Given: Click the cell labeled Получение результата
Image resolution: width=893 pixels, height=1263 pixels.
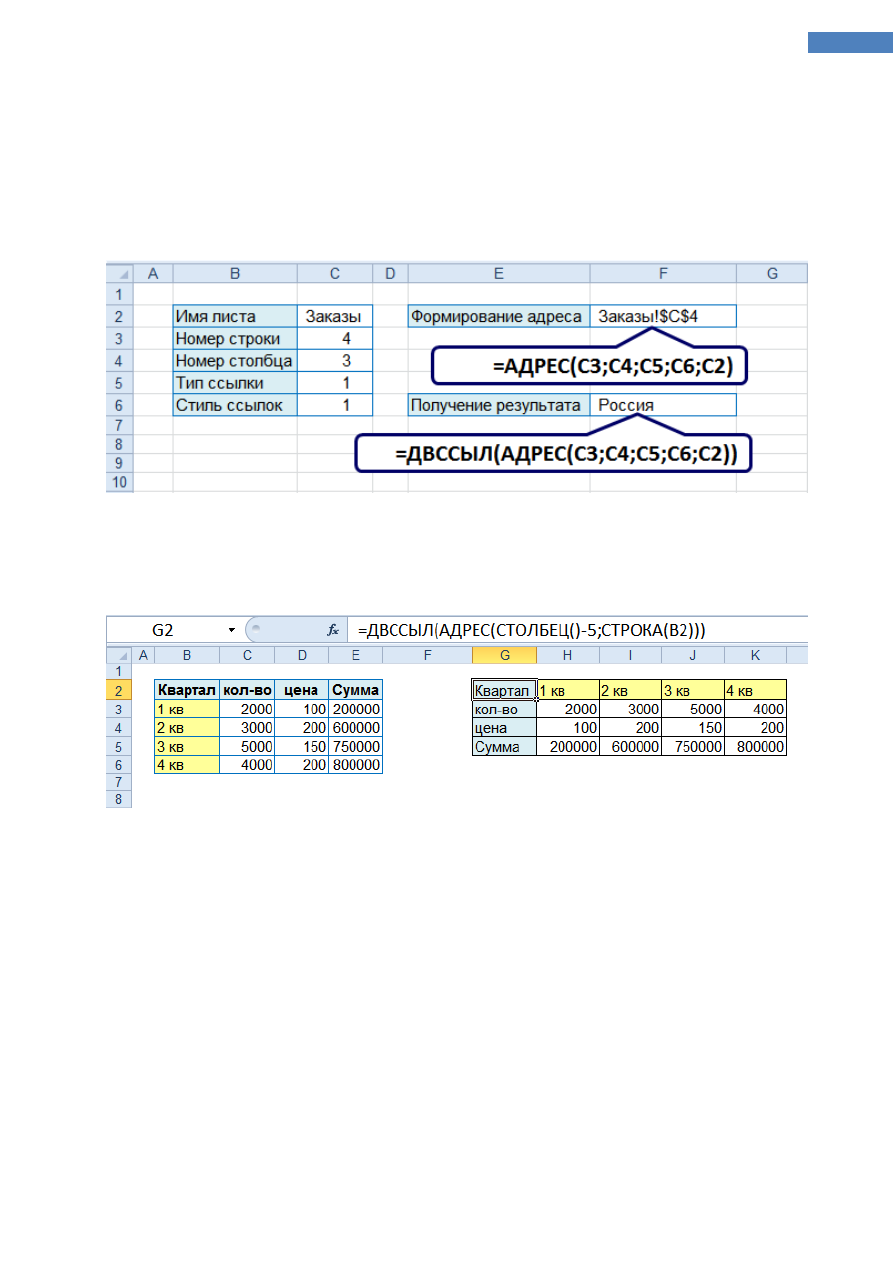Looking at the screenshot, I should point(499,405).
